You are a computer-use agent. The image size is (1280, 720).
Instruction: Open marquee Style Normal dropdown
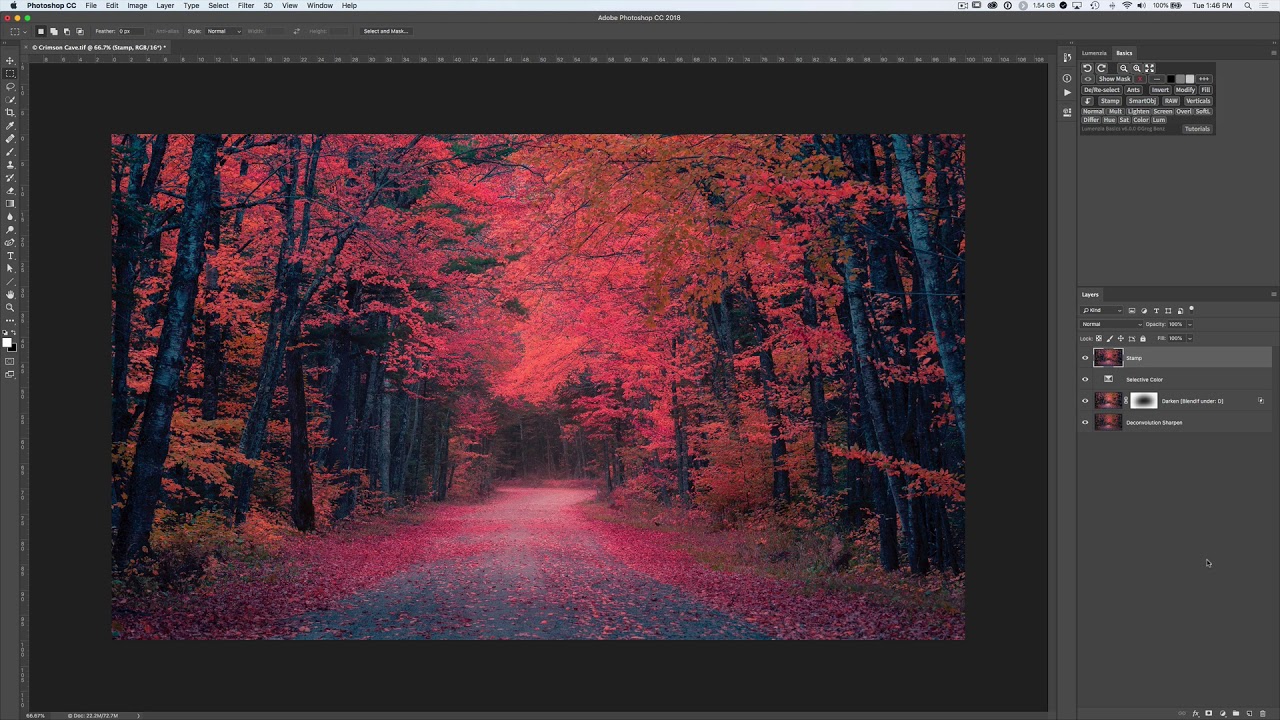223,31
